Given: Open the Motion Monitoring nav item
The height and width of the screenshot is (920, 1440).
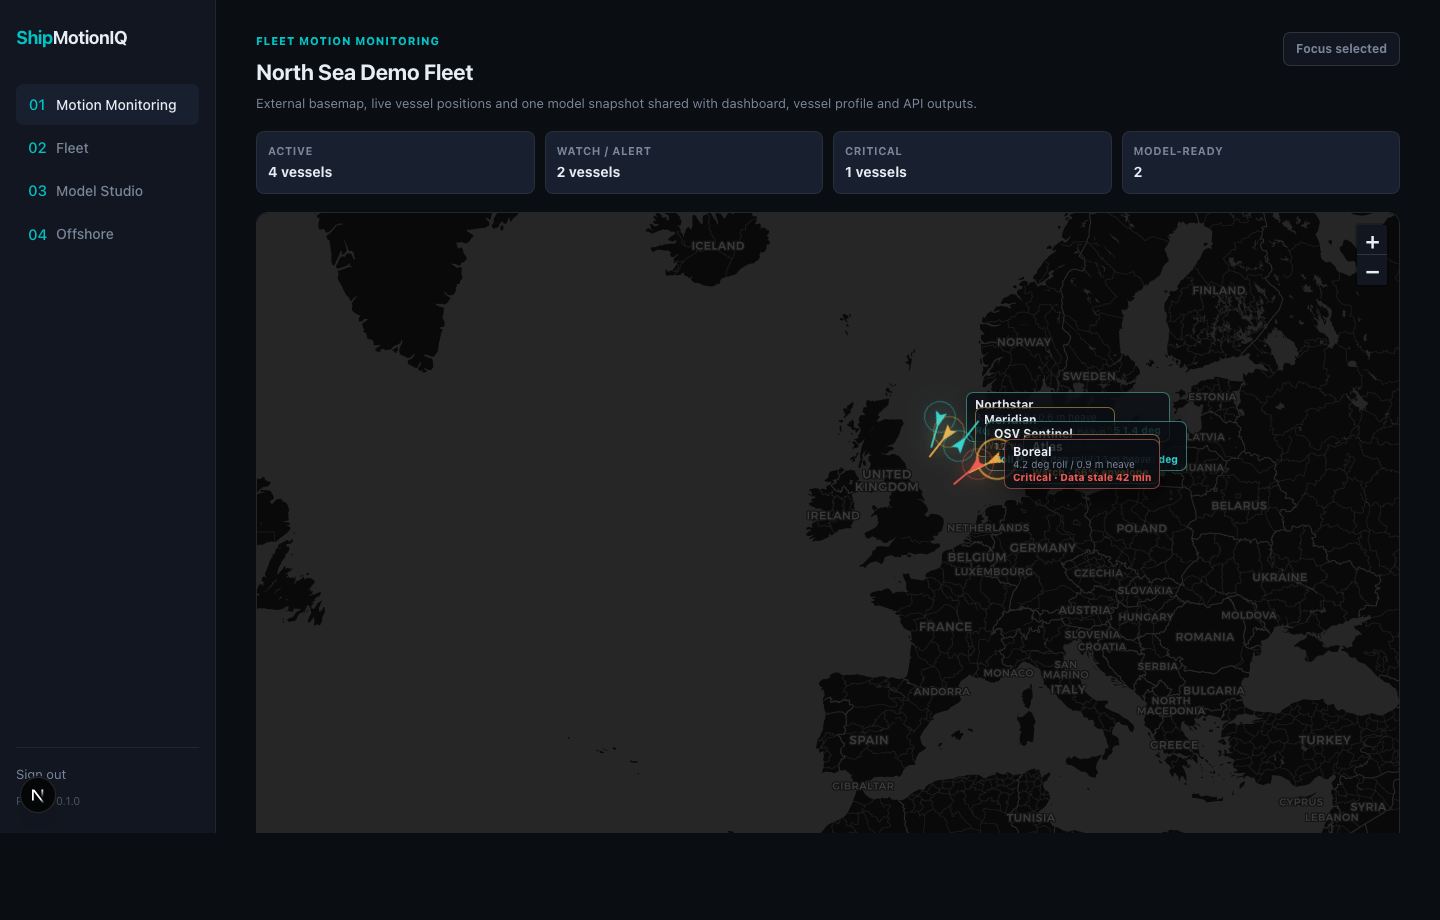Looking at the screenshot, I should point(107,105).
